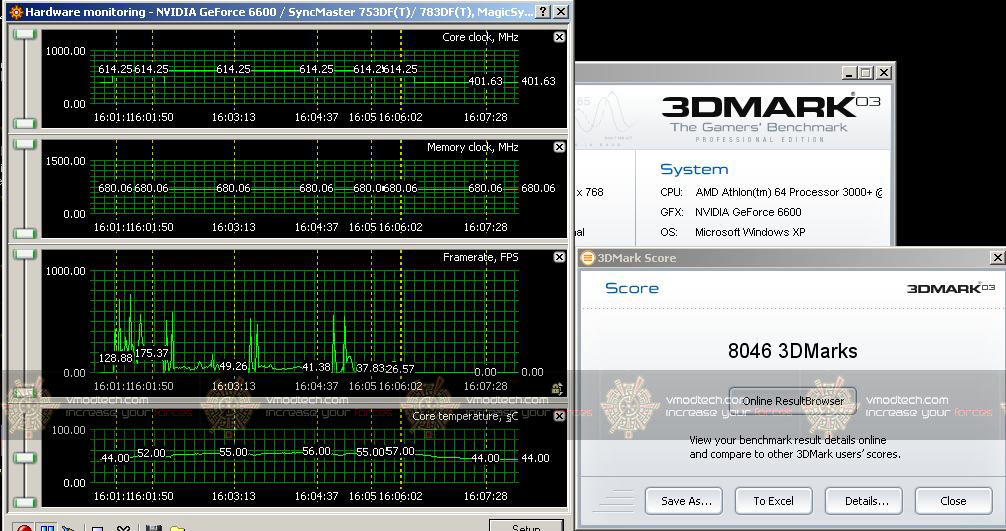Image resolution: width=1006 pixels, height=531 pixels.
Task: Click the 41.38 framerate value
Action: pos(316,367)
